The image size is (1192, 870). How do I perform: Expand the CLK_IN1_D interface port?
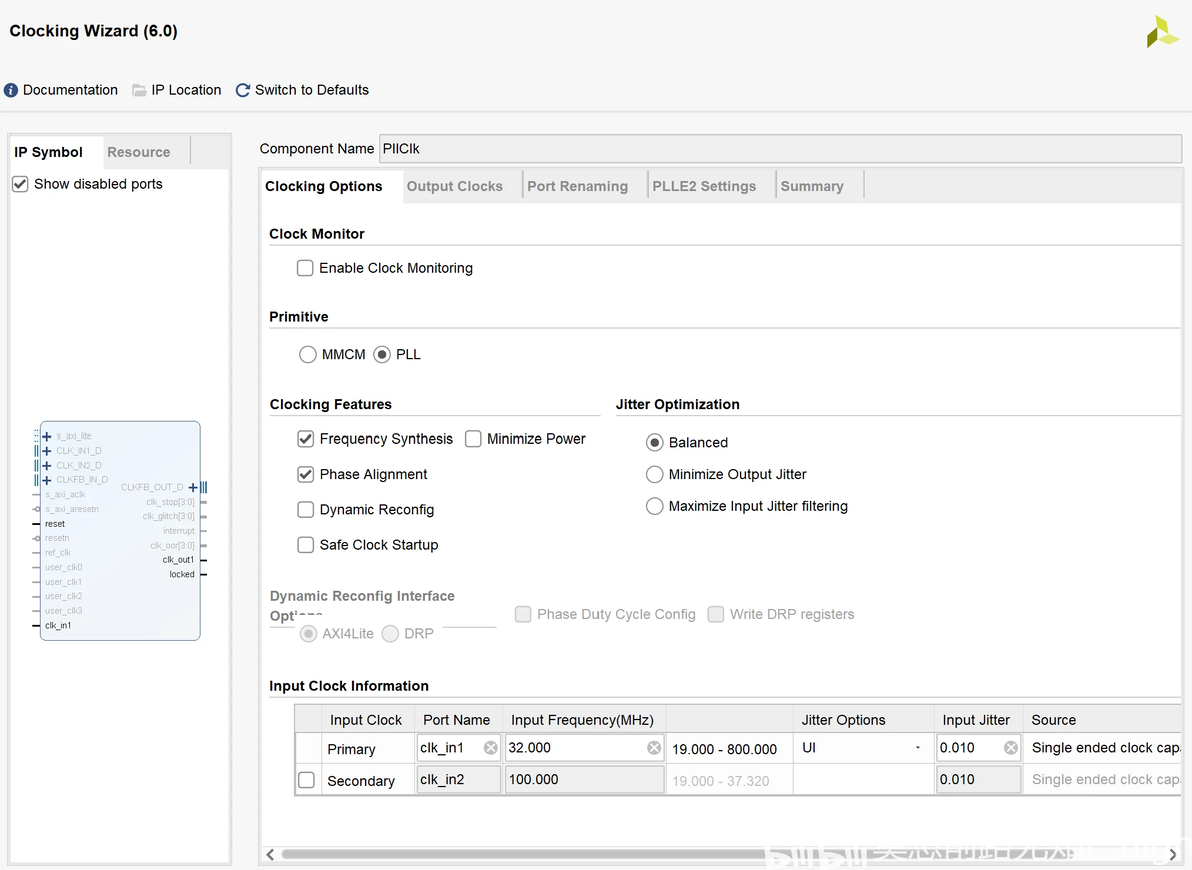point(47,451)
